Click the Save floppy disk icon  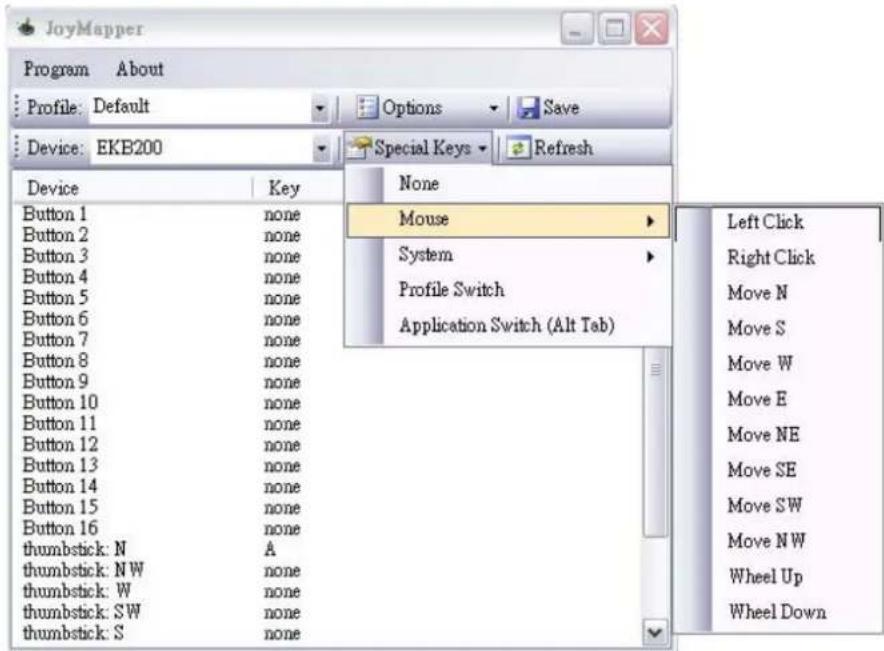pyautogui.click(x=528, y=107)
